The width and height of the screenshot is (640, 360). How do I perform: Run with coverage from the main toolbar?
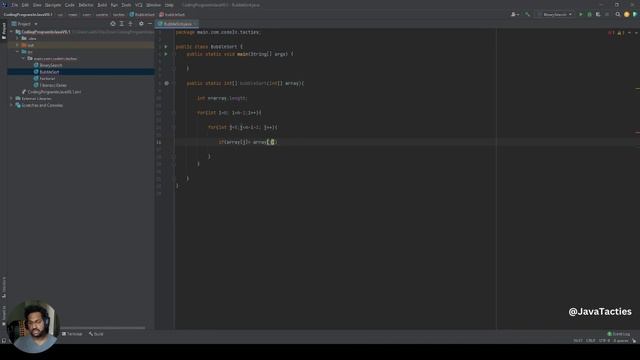(598, 14)
